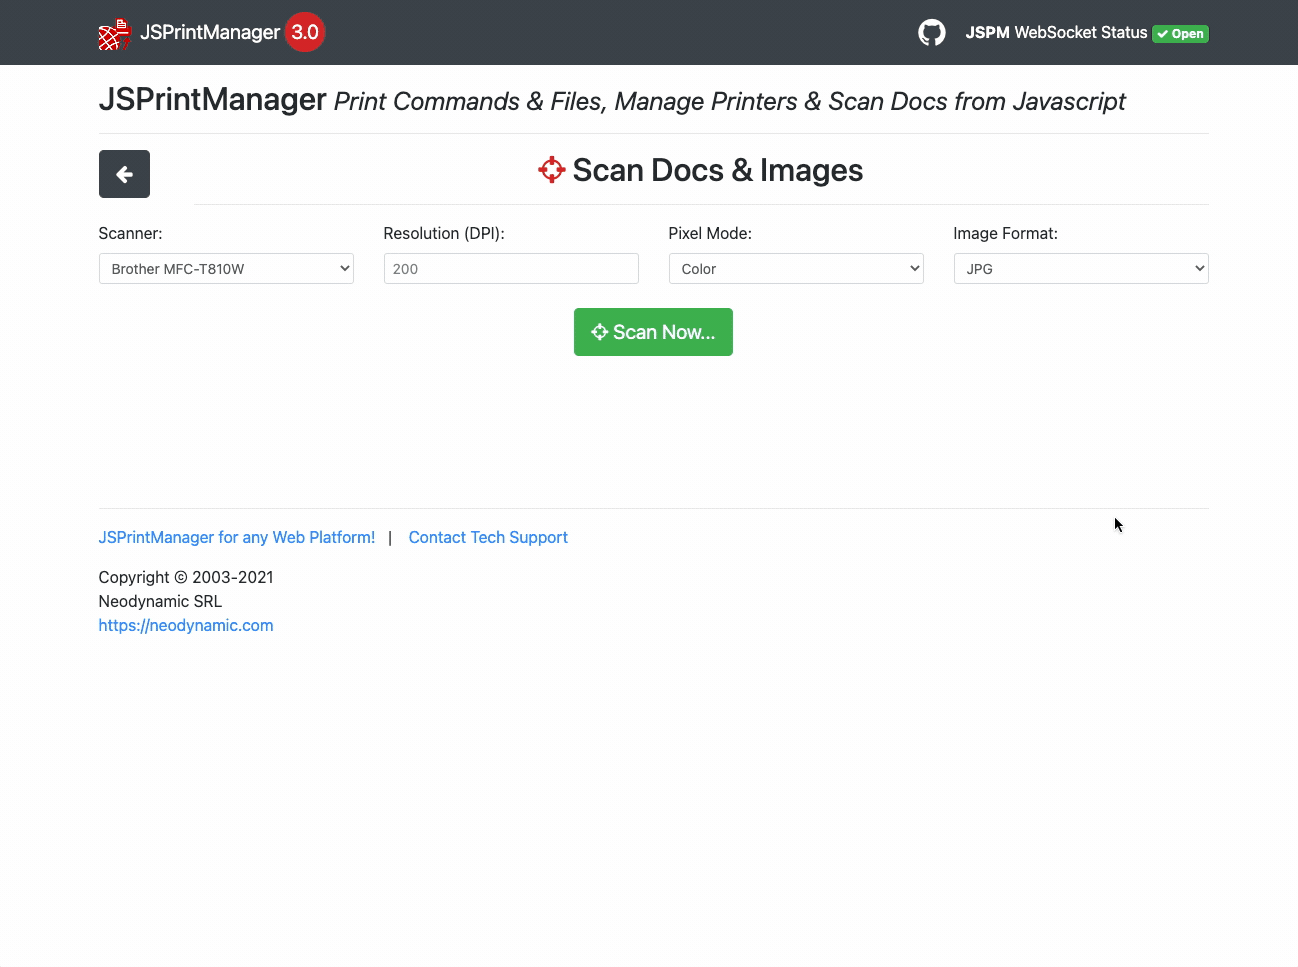This screenshot has height=967, width=1298.
Task: Open the Scanner dropdown
Action: point(226,268)
